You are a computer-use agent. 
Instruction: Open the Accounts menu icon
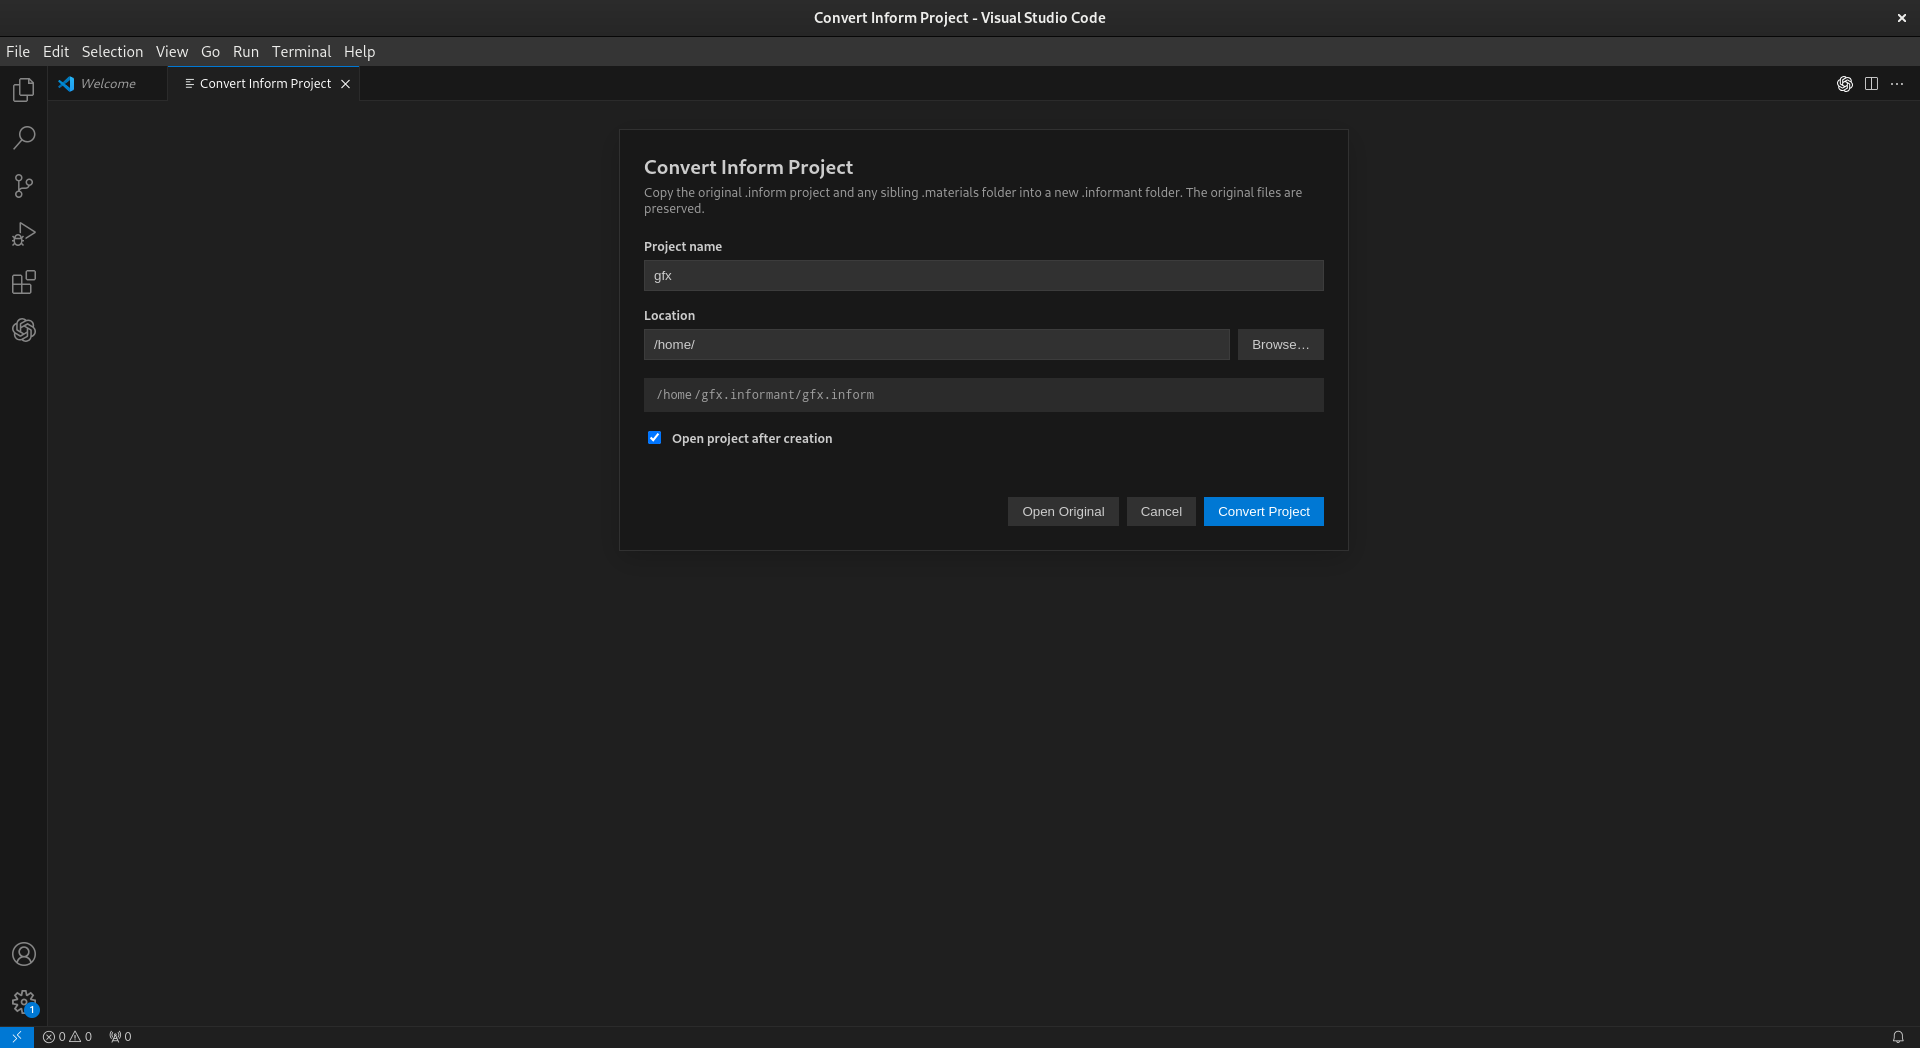point(24,954)
